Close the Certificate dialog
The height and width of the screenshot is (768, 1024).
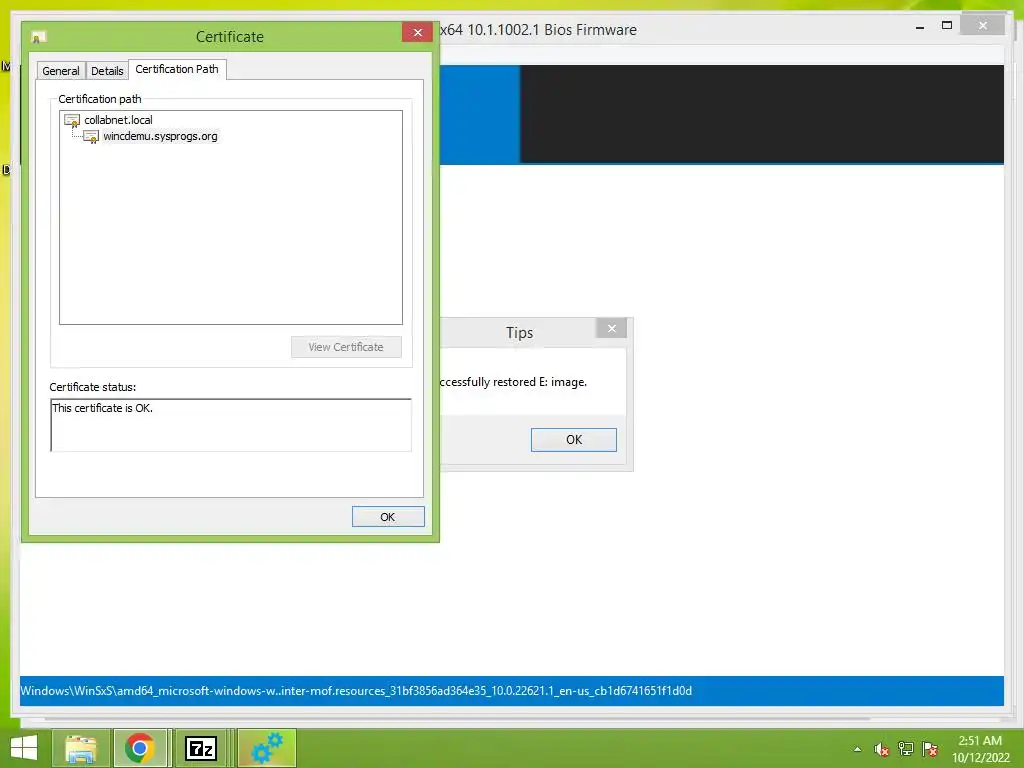tap(417, 33)
